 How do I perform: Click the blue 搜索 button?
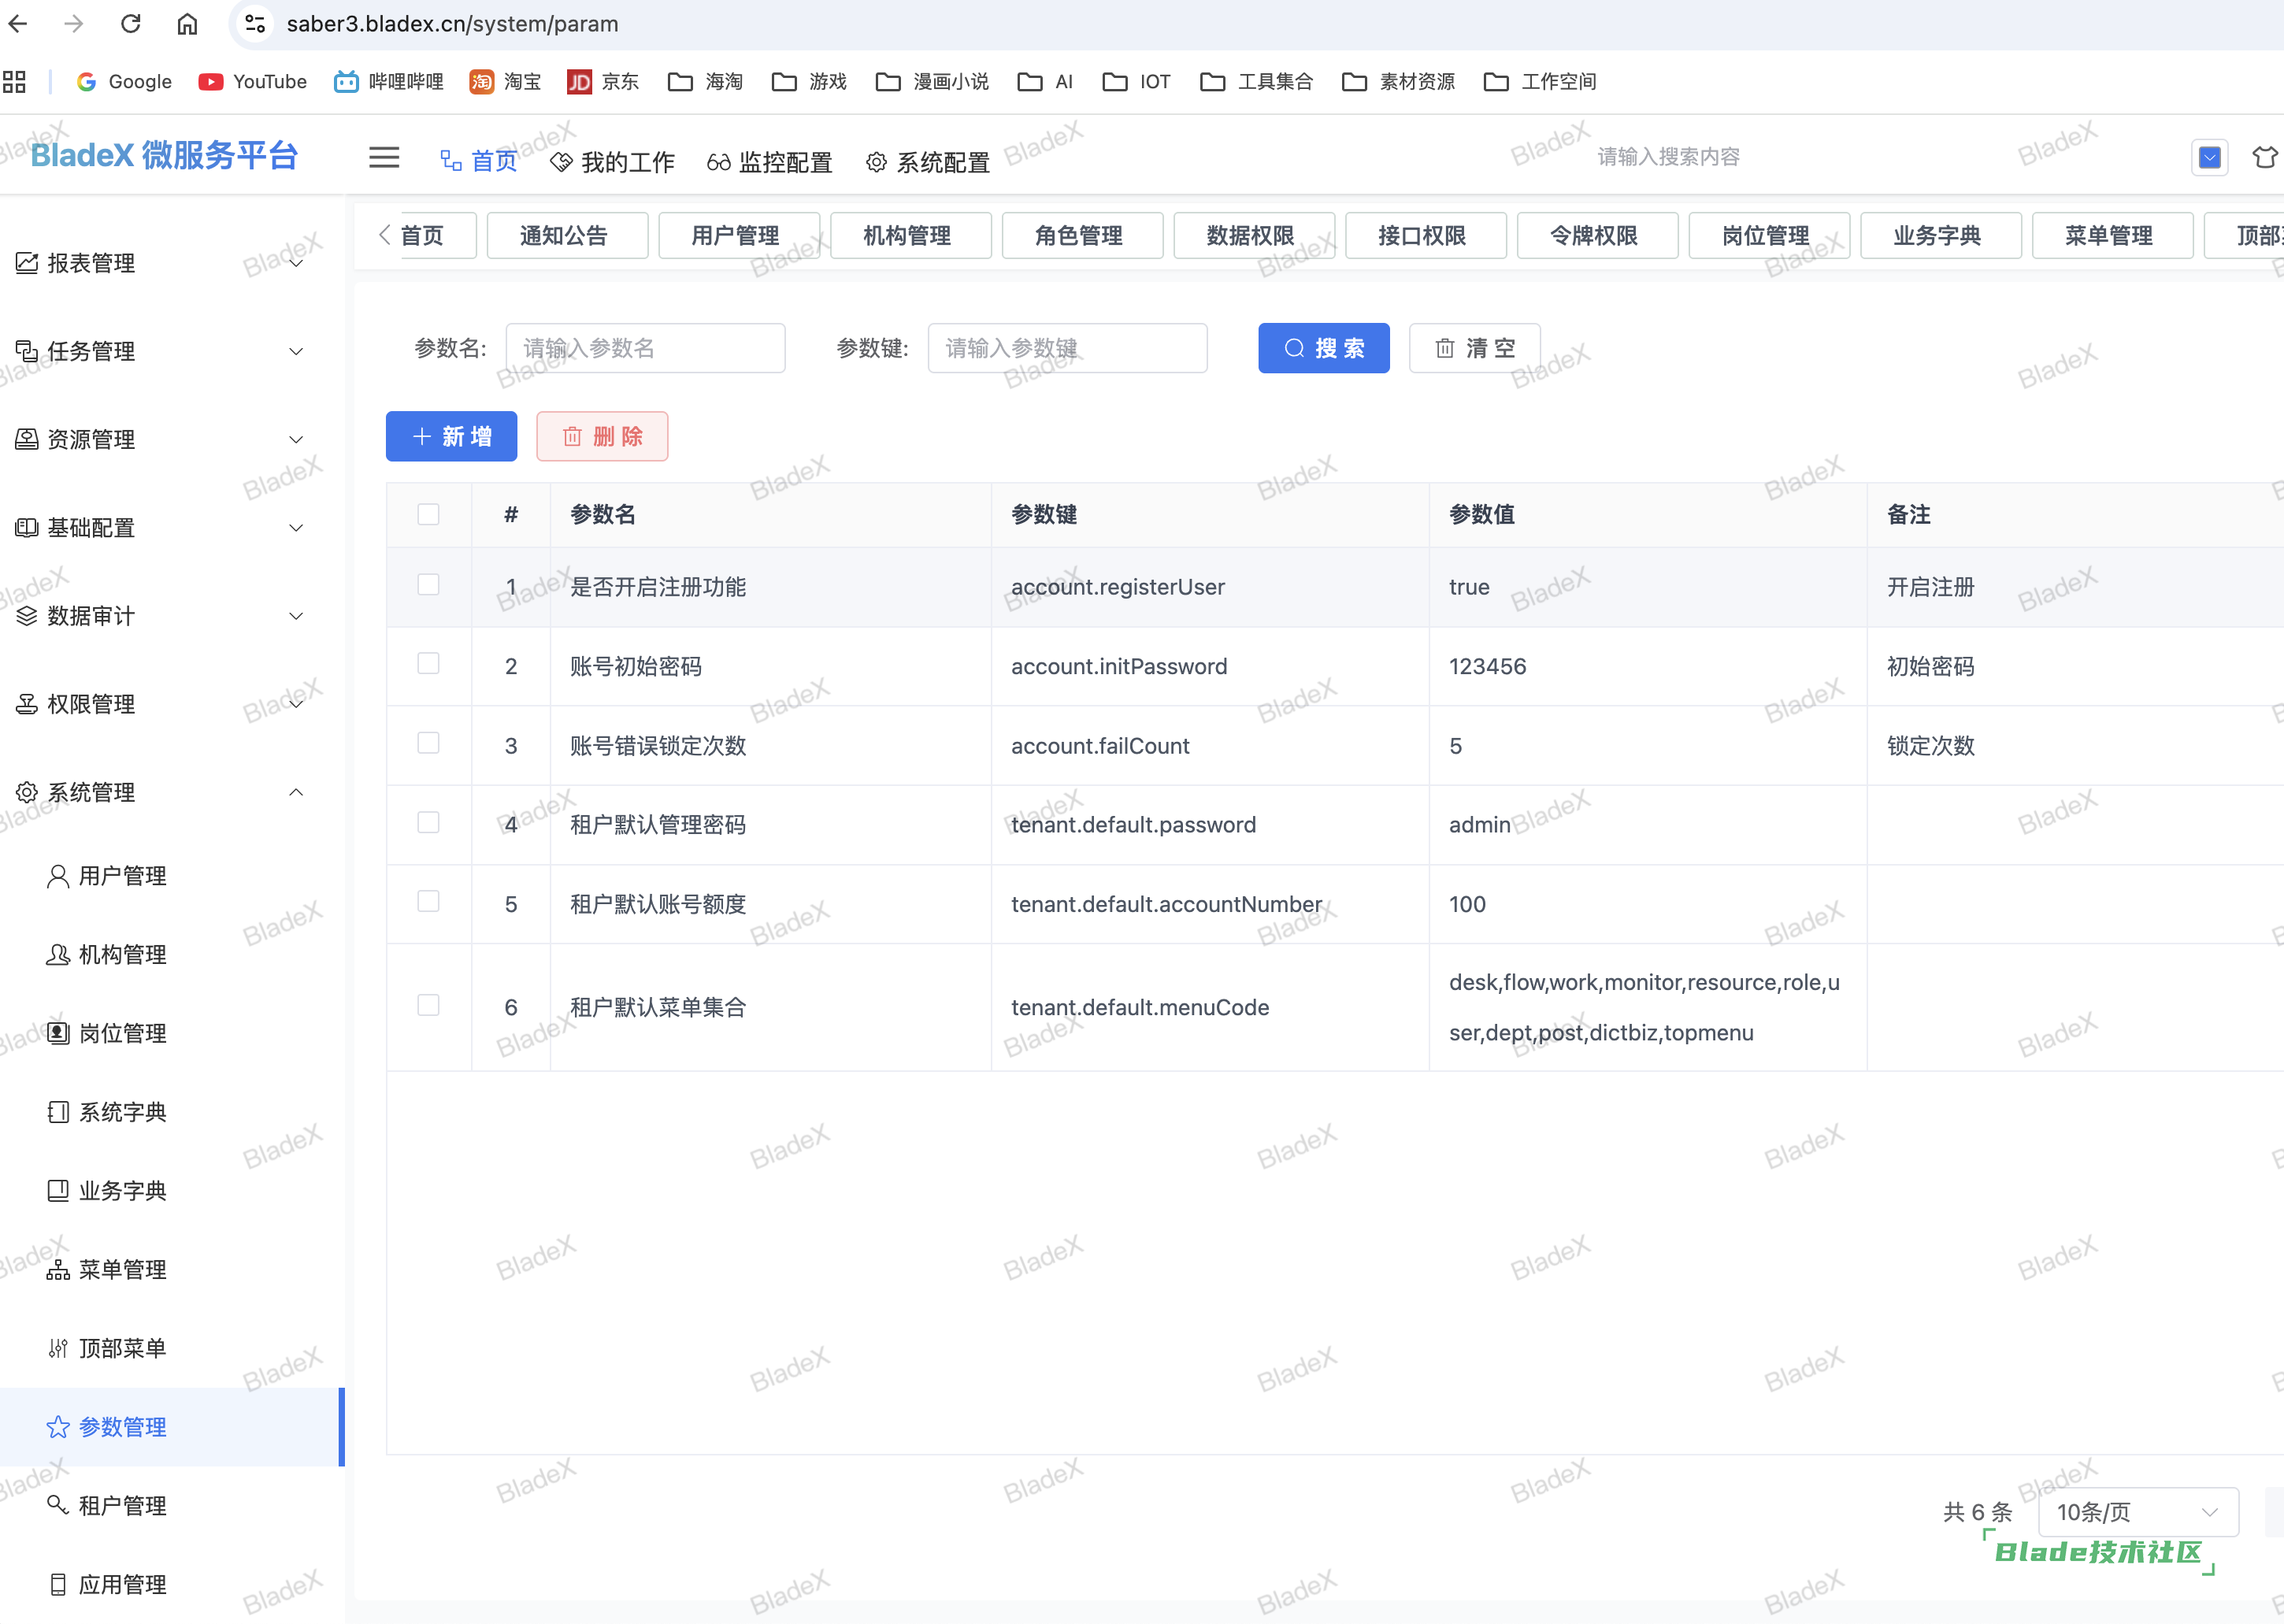(x=1323, y=348)
